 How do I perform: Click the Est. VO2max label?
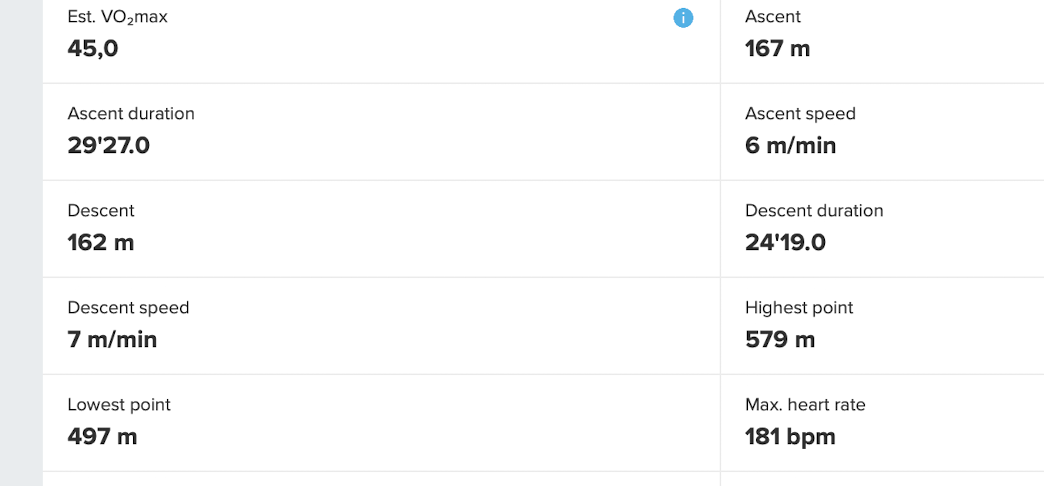pyautogui.click(x=117, y=17)
